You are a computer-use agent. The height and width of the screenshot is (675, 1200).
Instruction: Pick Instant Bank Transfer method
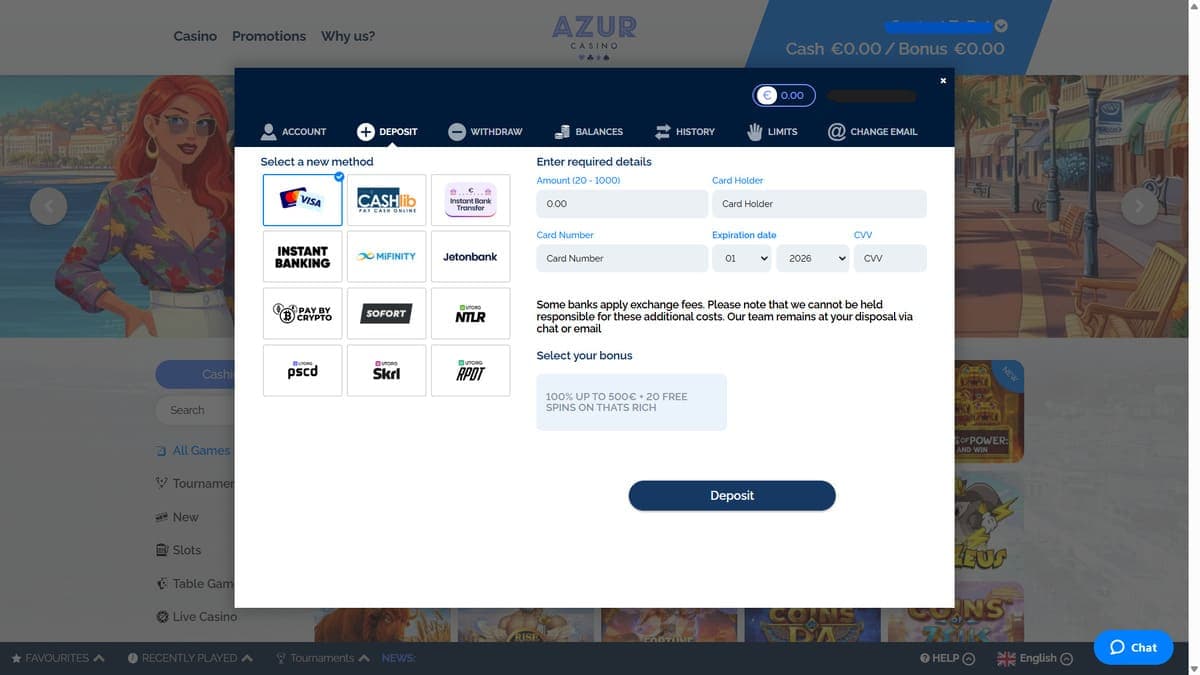[471, 200]
